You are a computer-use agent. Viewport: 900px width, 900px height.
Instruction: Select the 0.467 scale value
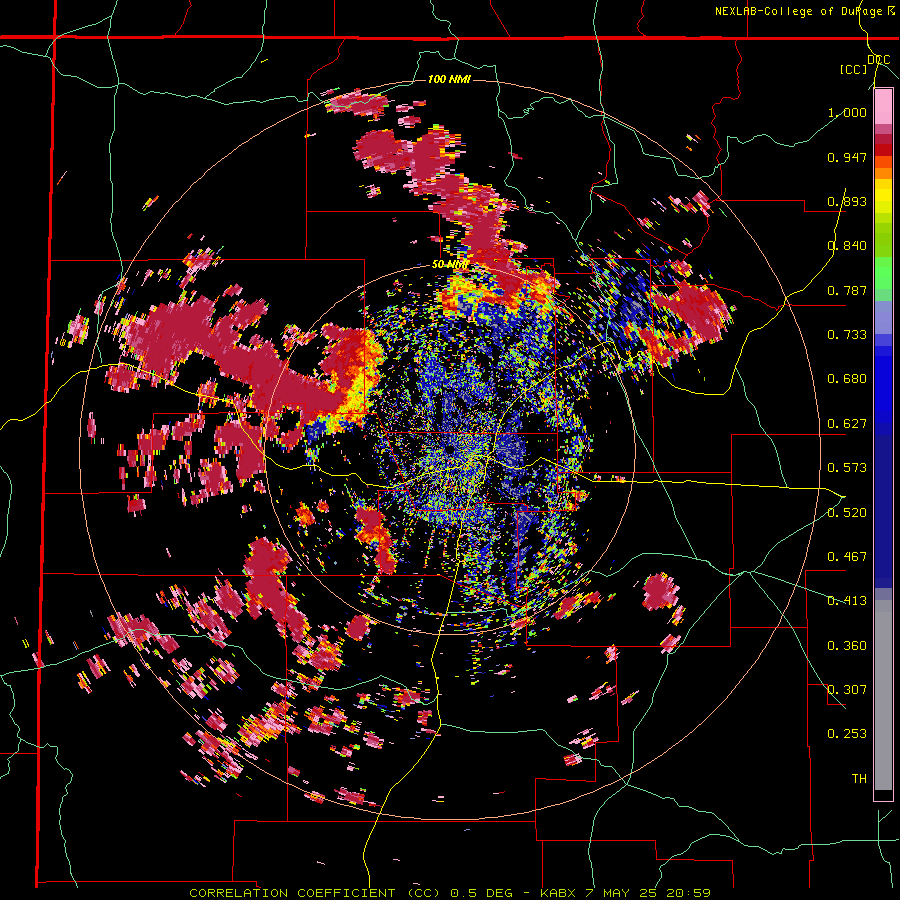tap(847, 557)
